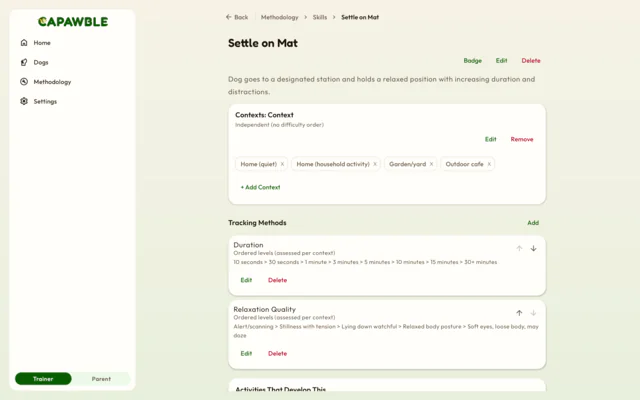Edit the Settle on Mat skill

pos(501,60)
